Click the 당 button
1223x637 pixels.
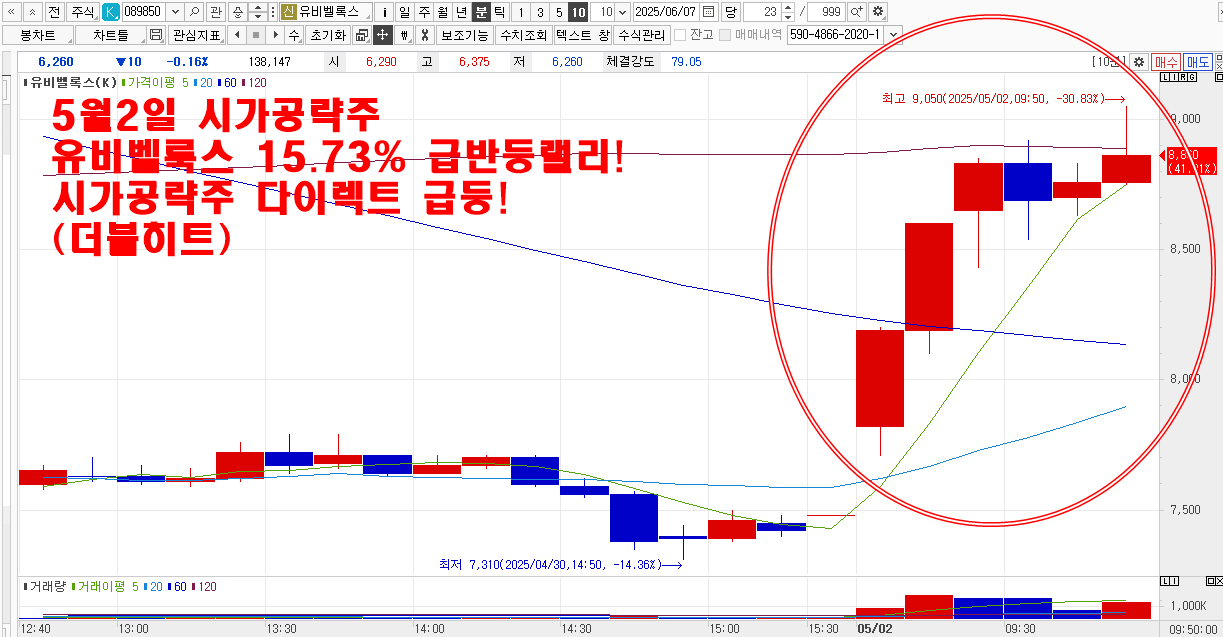tap(730, 12)
